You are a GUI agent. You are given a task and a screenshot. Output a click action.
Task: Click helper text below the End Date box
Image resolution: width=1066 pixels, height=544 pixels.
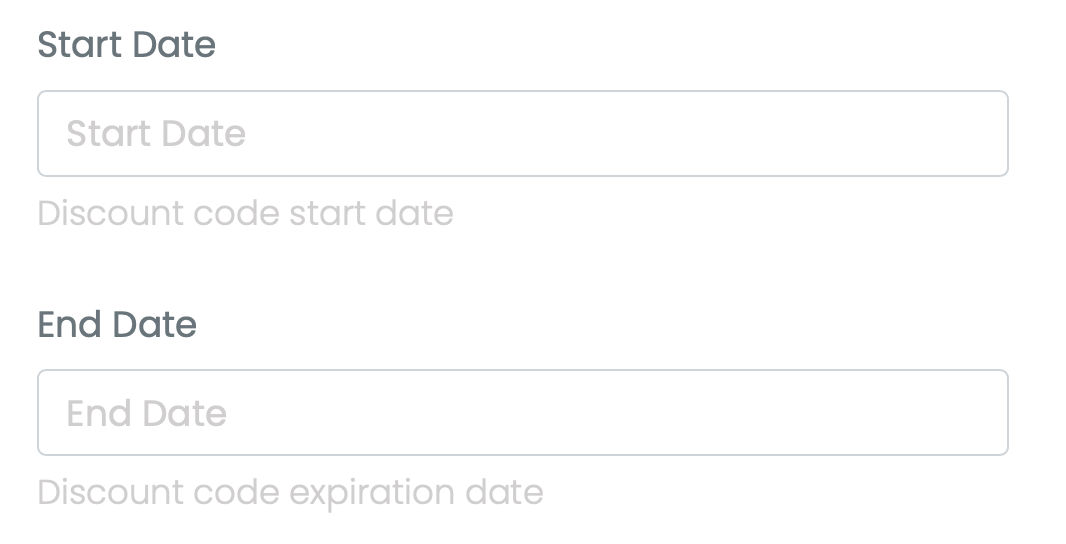pyautogui.click(x=290, y=492)
